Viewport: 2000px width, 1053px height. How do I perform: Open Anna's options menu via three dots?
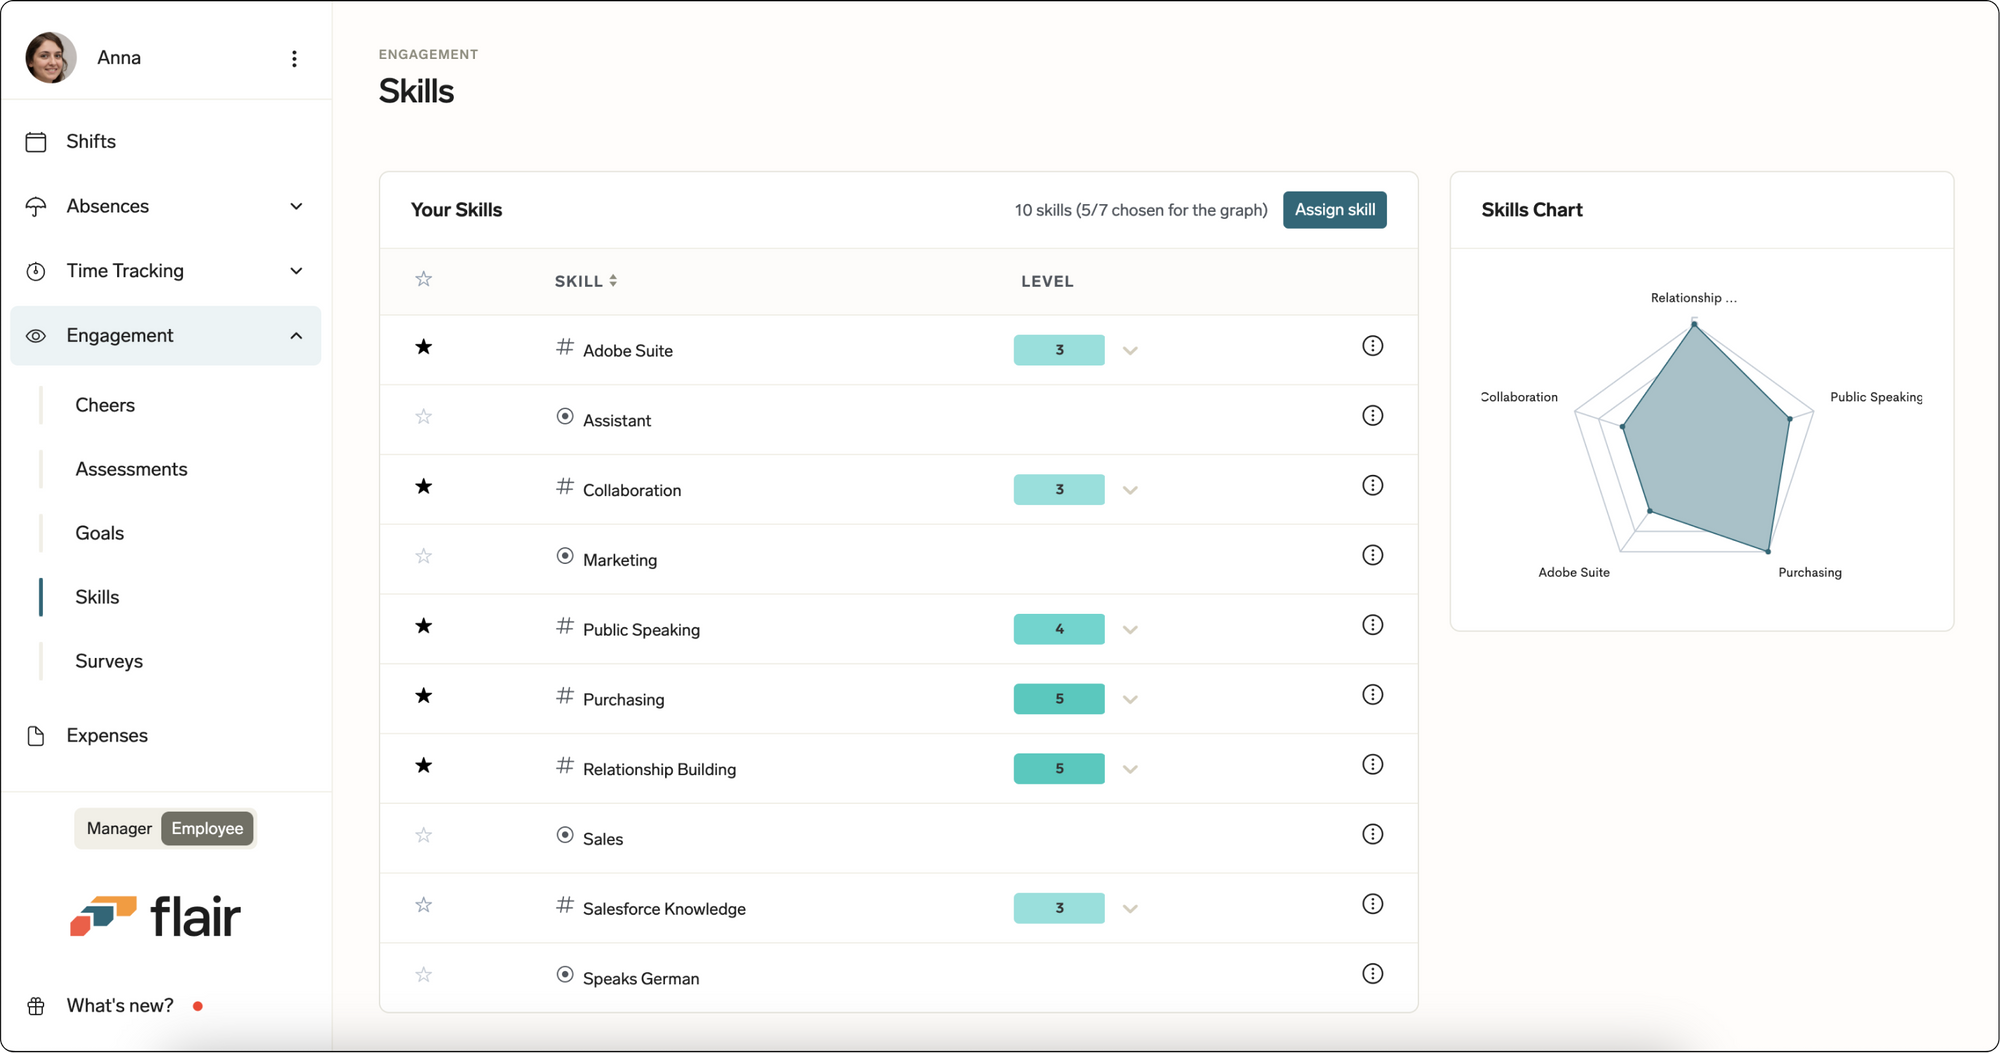294,58
